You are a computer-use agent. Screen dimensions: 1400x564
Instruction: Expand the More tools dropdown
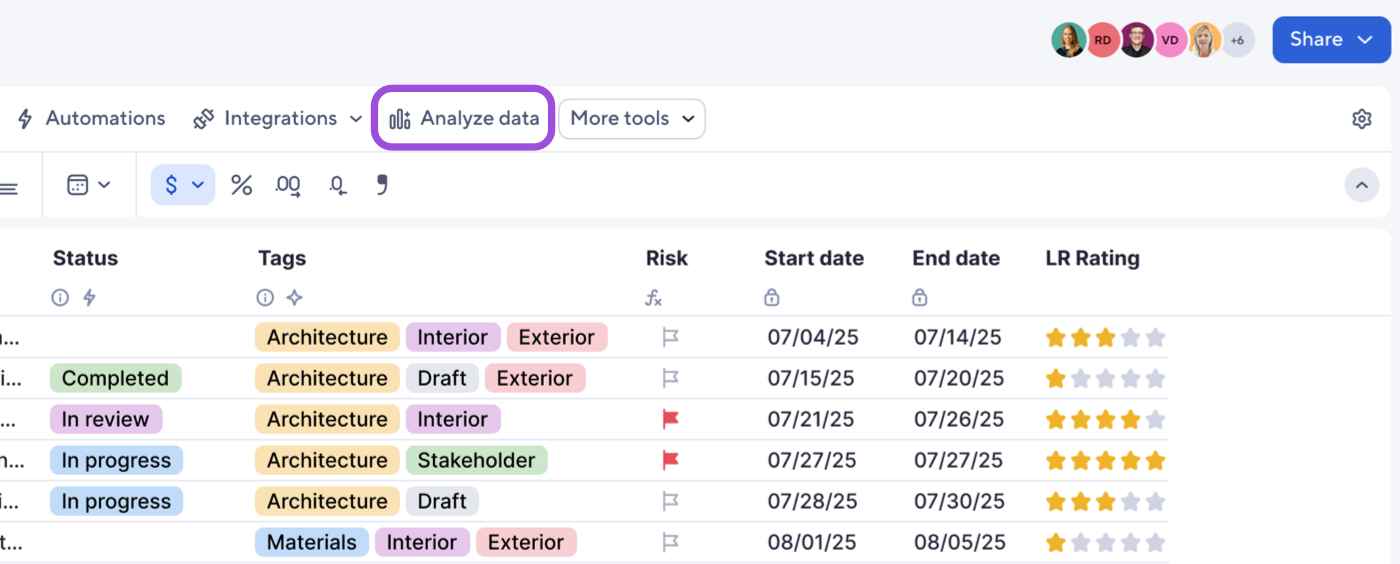pyautogui.click(x=632, y=118)
